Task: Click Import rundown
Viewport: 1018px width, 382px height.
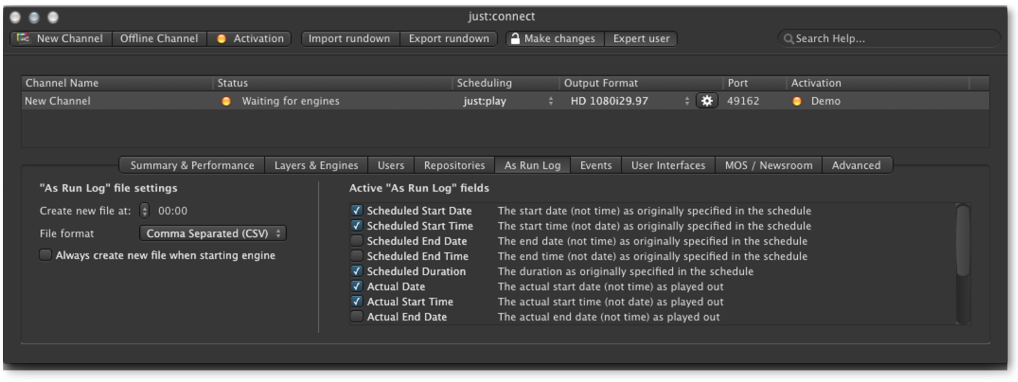Action: [349, 38]
